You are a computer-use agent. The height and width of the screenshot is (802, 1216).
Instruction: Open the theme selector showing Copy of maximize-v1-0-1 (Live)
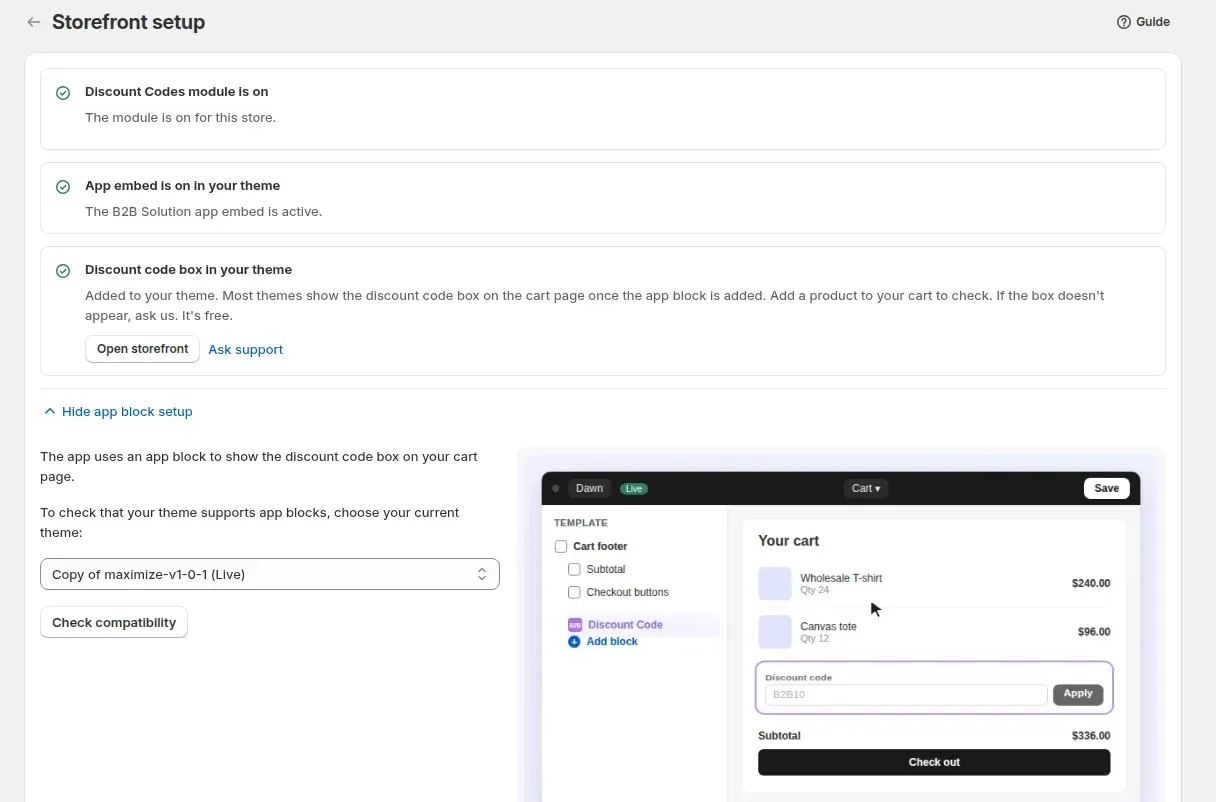[x=270, y=574]
